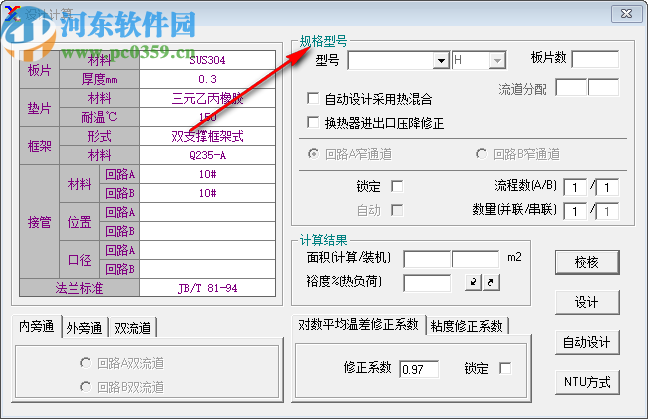Click the 板片数 input field
The width and height of the screenshot is (648, 419).
[596, 60]
